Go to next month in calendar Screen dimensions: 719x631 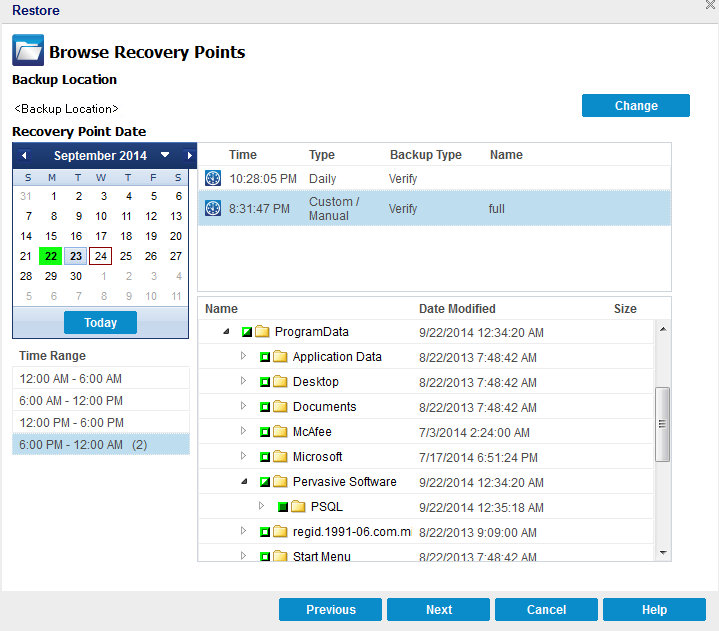(189, 156)
